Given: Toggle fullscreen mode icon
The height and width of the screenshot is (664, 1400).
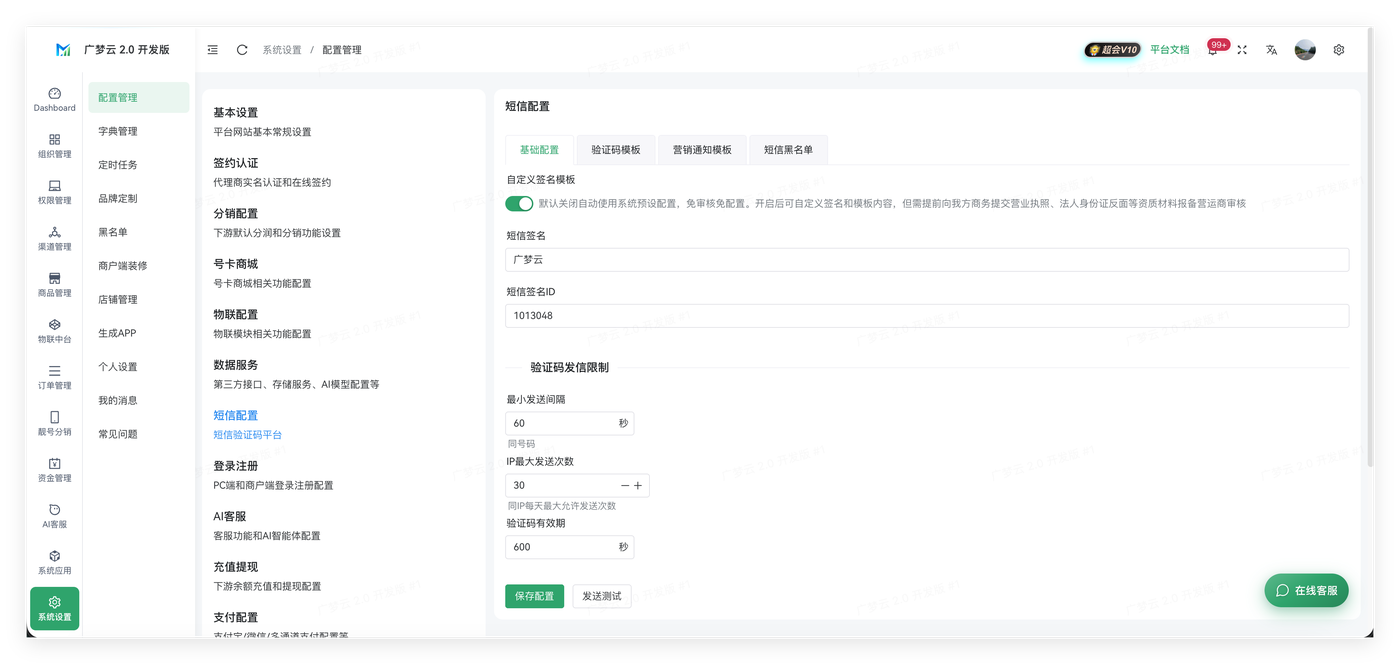Looking at the screenshot, I should pos(1242,50).
